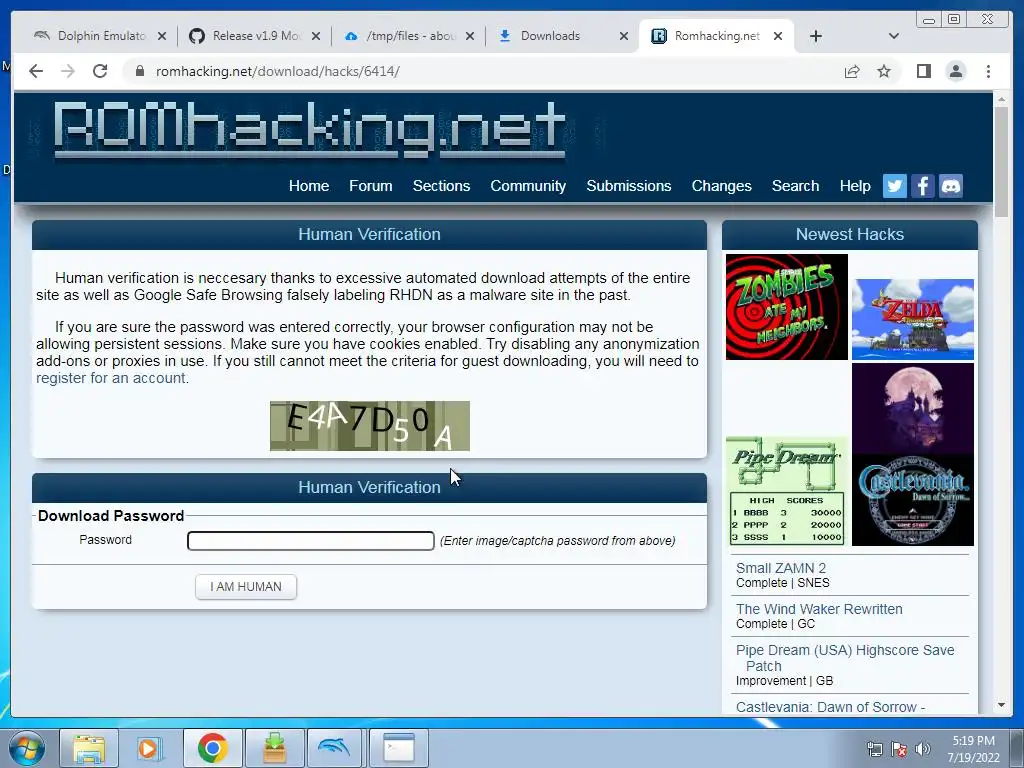This screenshot has width=1024, height=768.
Task: Open File Explorer from the taskbar
Action: tap(89, 748)
